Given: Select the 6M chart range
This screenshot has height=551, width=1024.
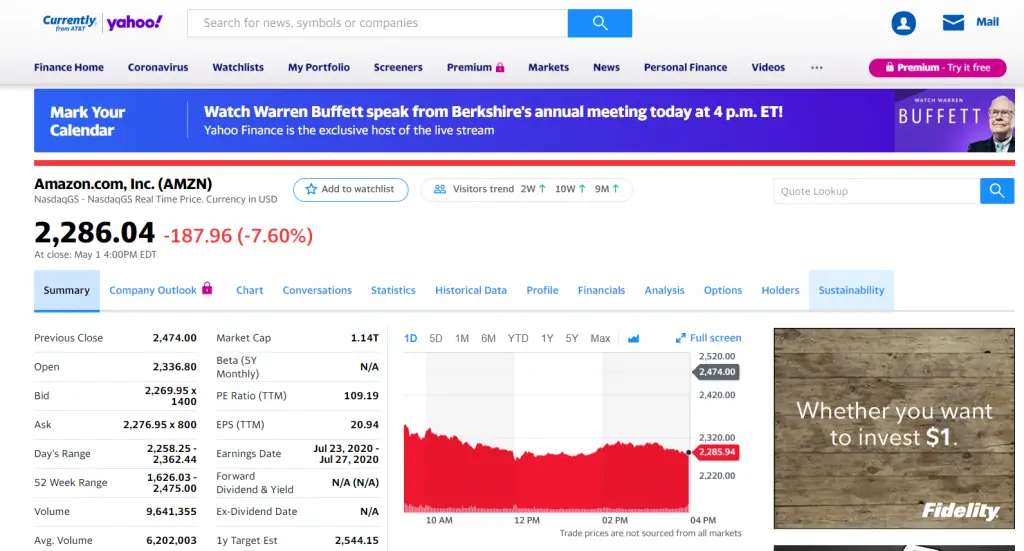Looking at the screenshot, I should click(488, 338).
